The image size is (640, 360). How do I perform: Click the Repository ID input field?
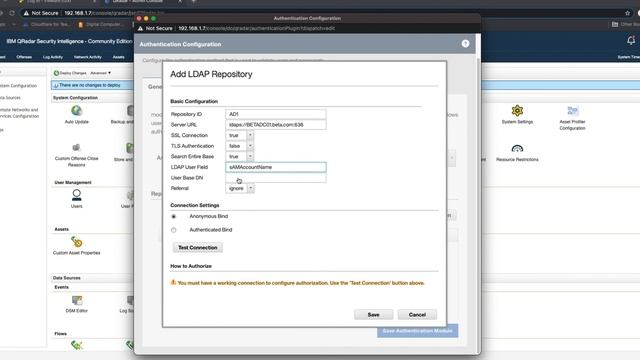click(276, 114)
